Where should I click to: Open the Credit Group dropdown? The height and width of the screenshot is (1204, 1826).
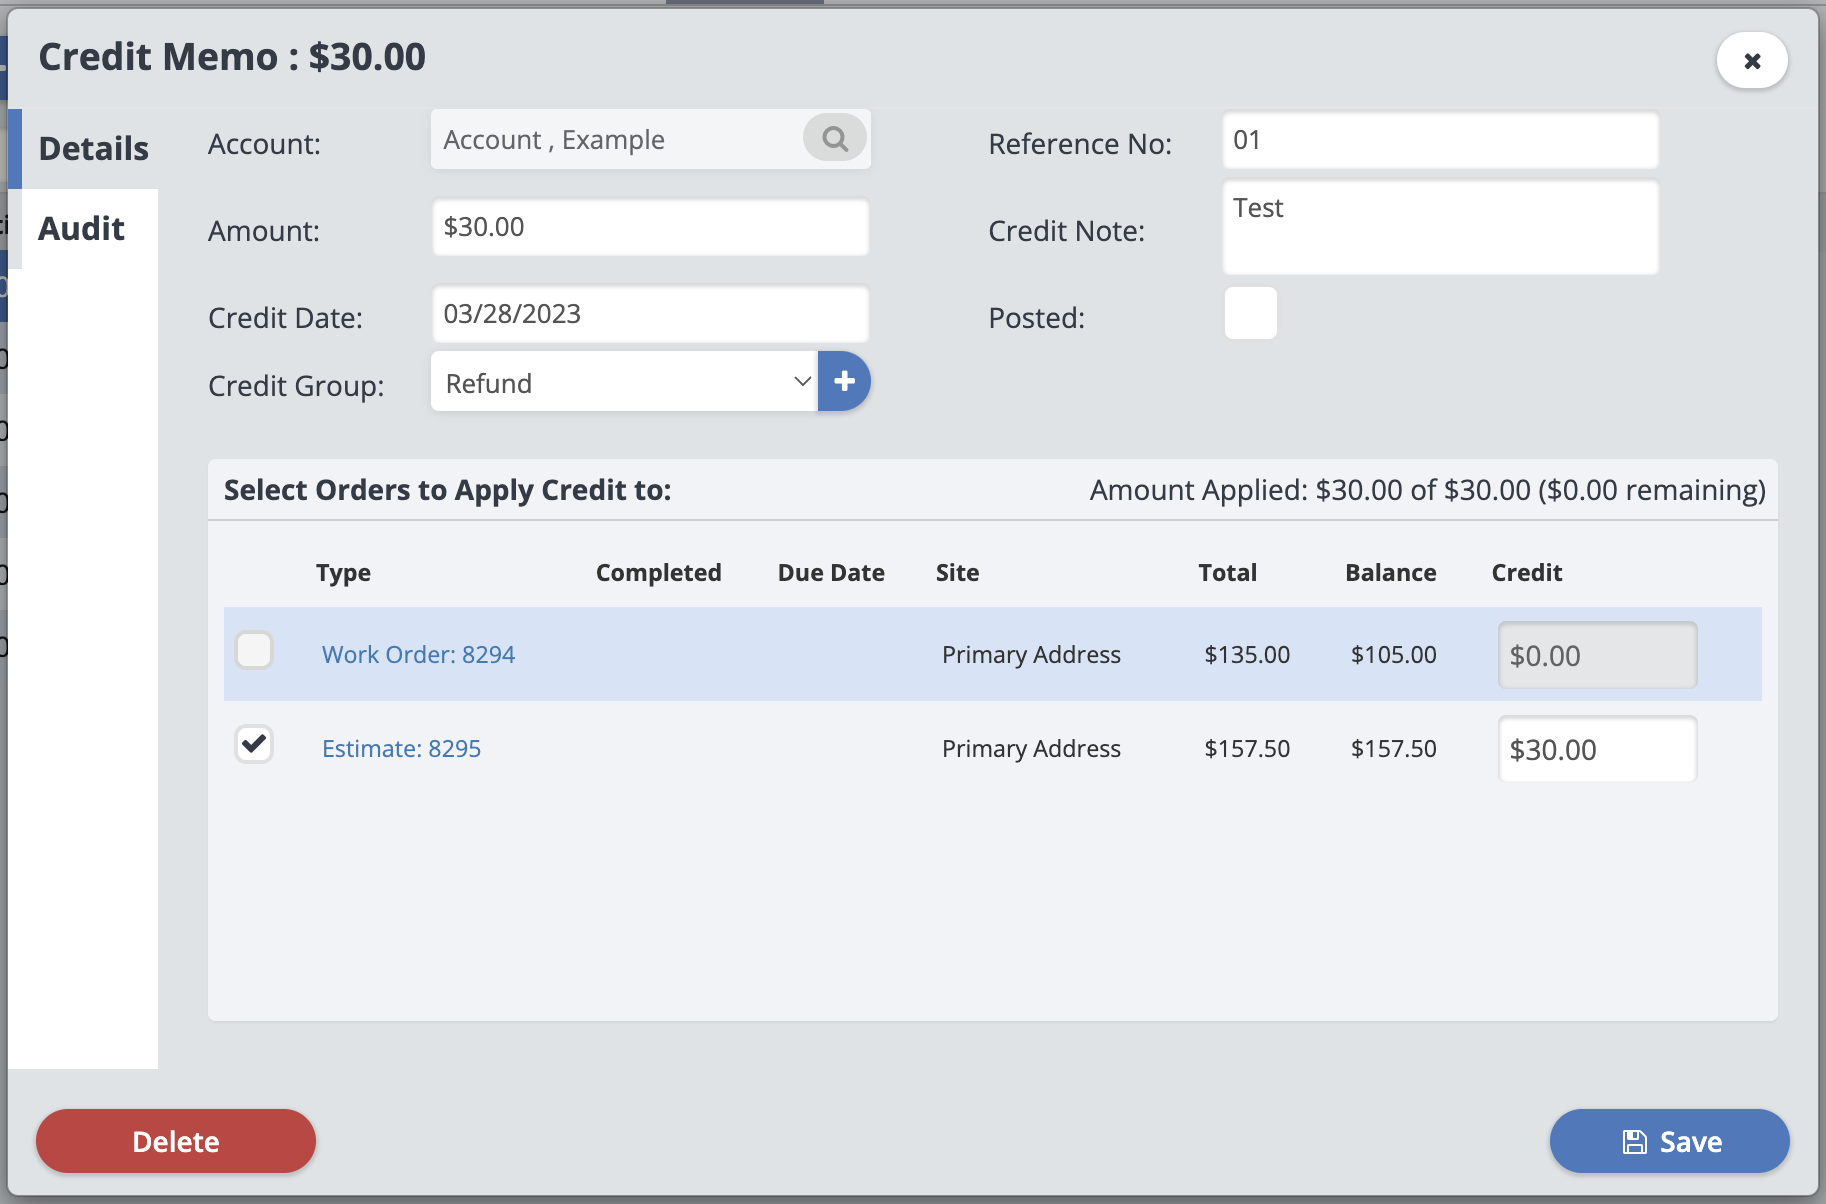tap(624, 382)
